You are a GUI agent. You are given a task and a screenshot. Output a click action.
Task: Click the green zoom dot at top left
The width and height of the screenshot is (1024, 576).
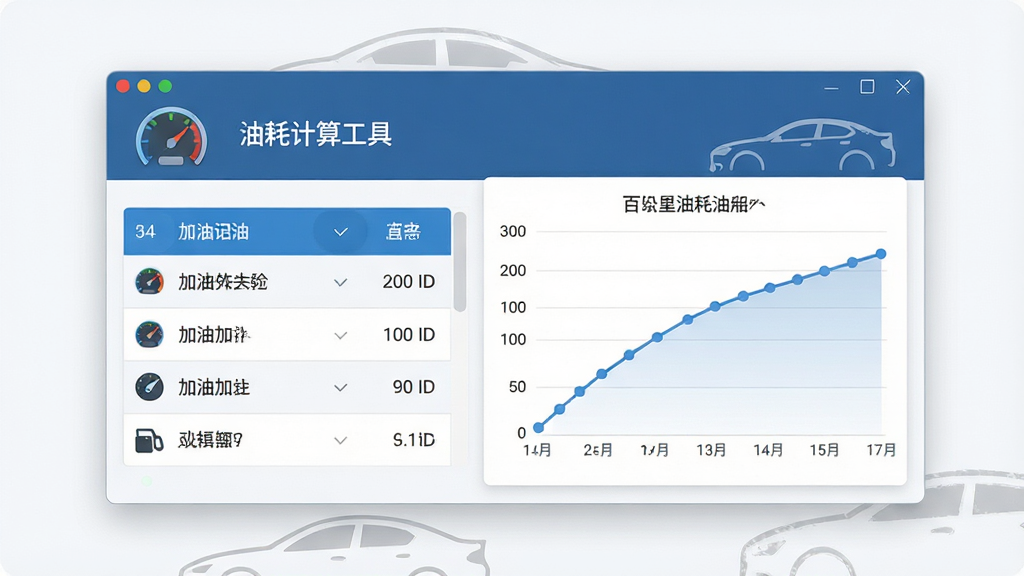coord(165,86)
